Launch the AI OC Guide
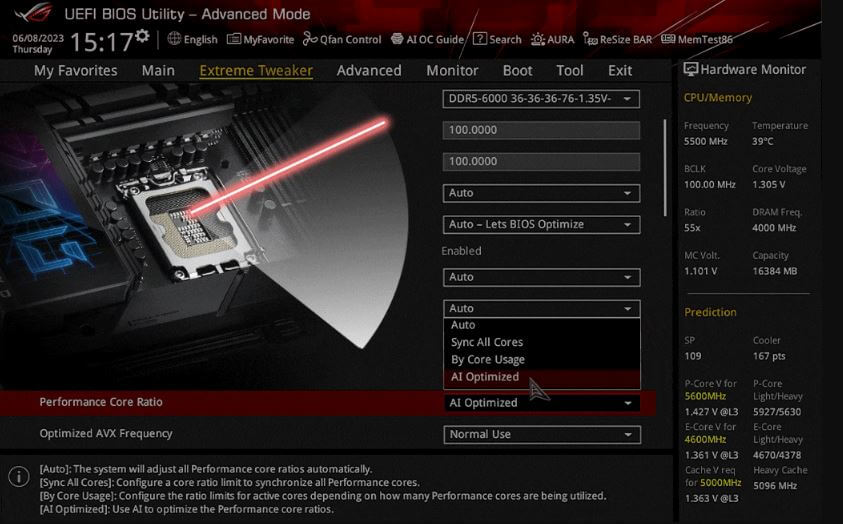This screenshot has height=524, width=843. click(x=427, y=39)
